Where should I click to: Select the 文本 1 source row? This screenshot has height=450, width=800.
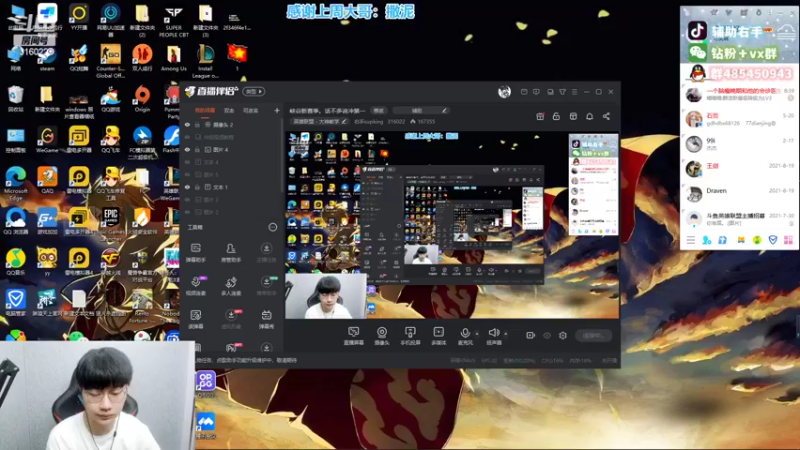coord(231,187)
